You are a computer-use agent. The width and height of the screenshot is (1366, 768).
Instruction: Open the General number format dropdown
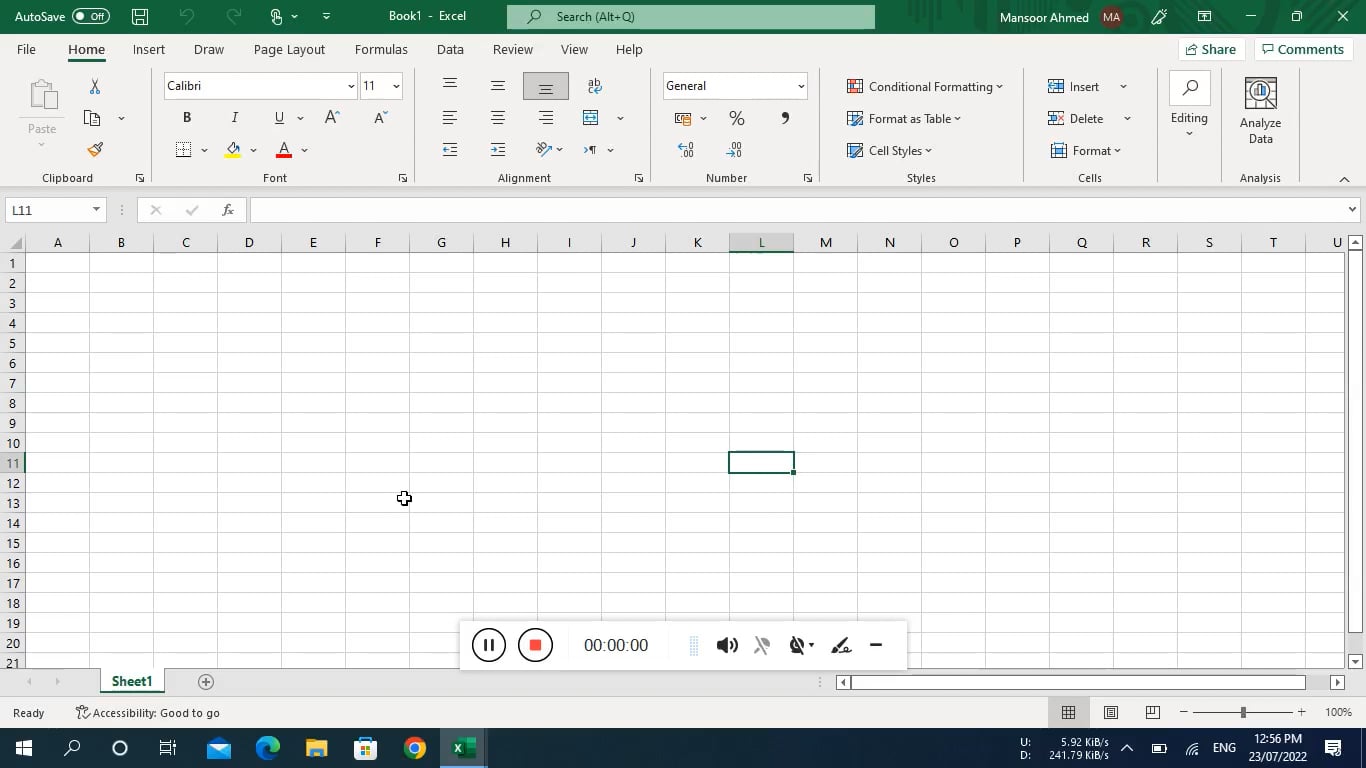(800, 86)
